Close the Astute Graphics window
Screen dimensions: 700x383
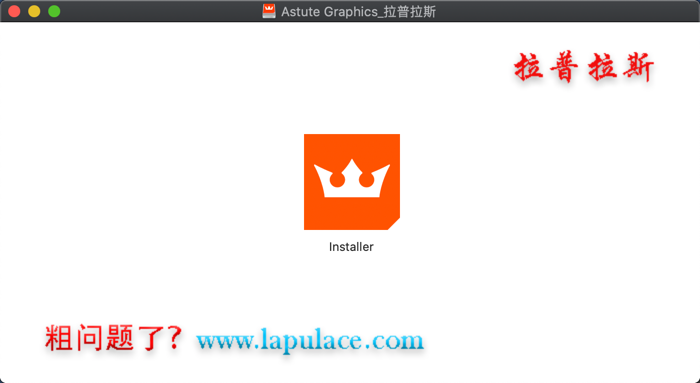(x=14, y=11)
